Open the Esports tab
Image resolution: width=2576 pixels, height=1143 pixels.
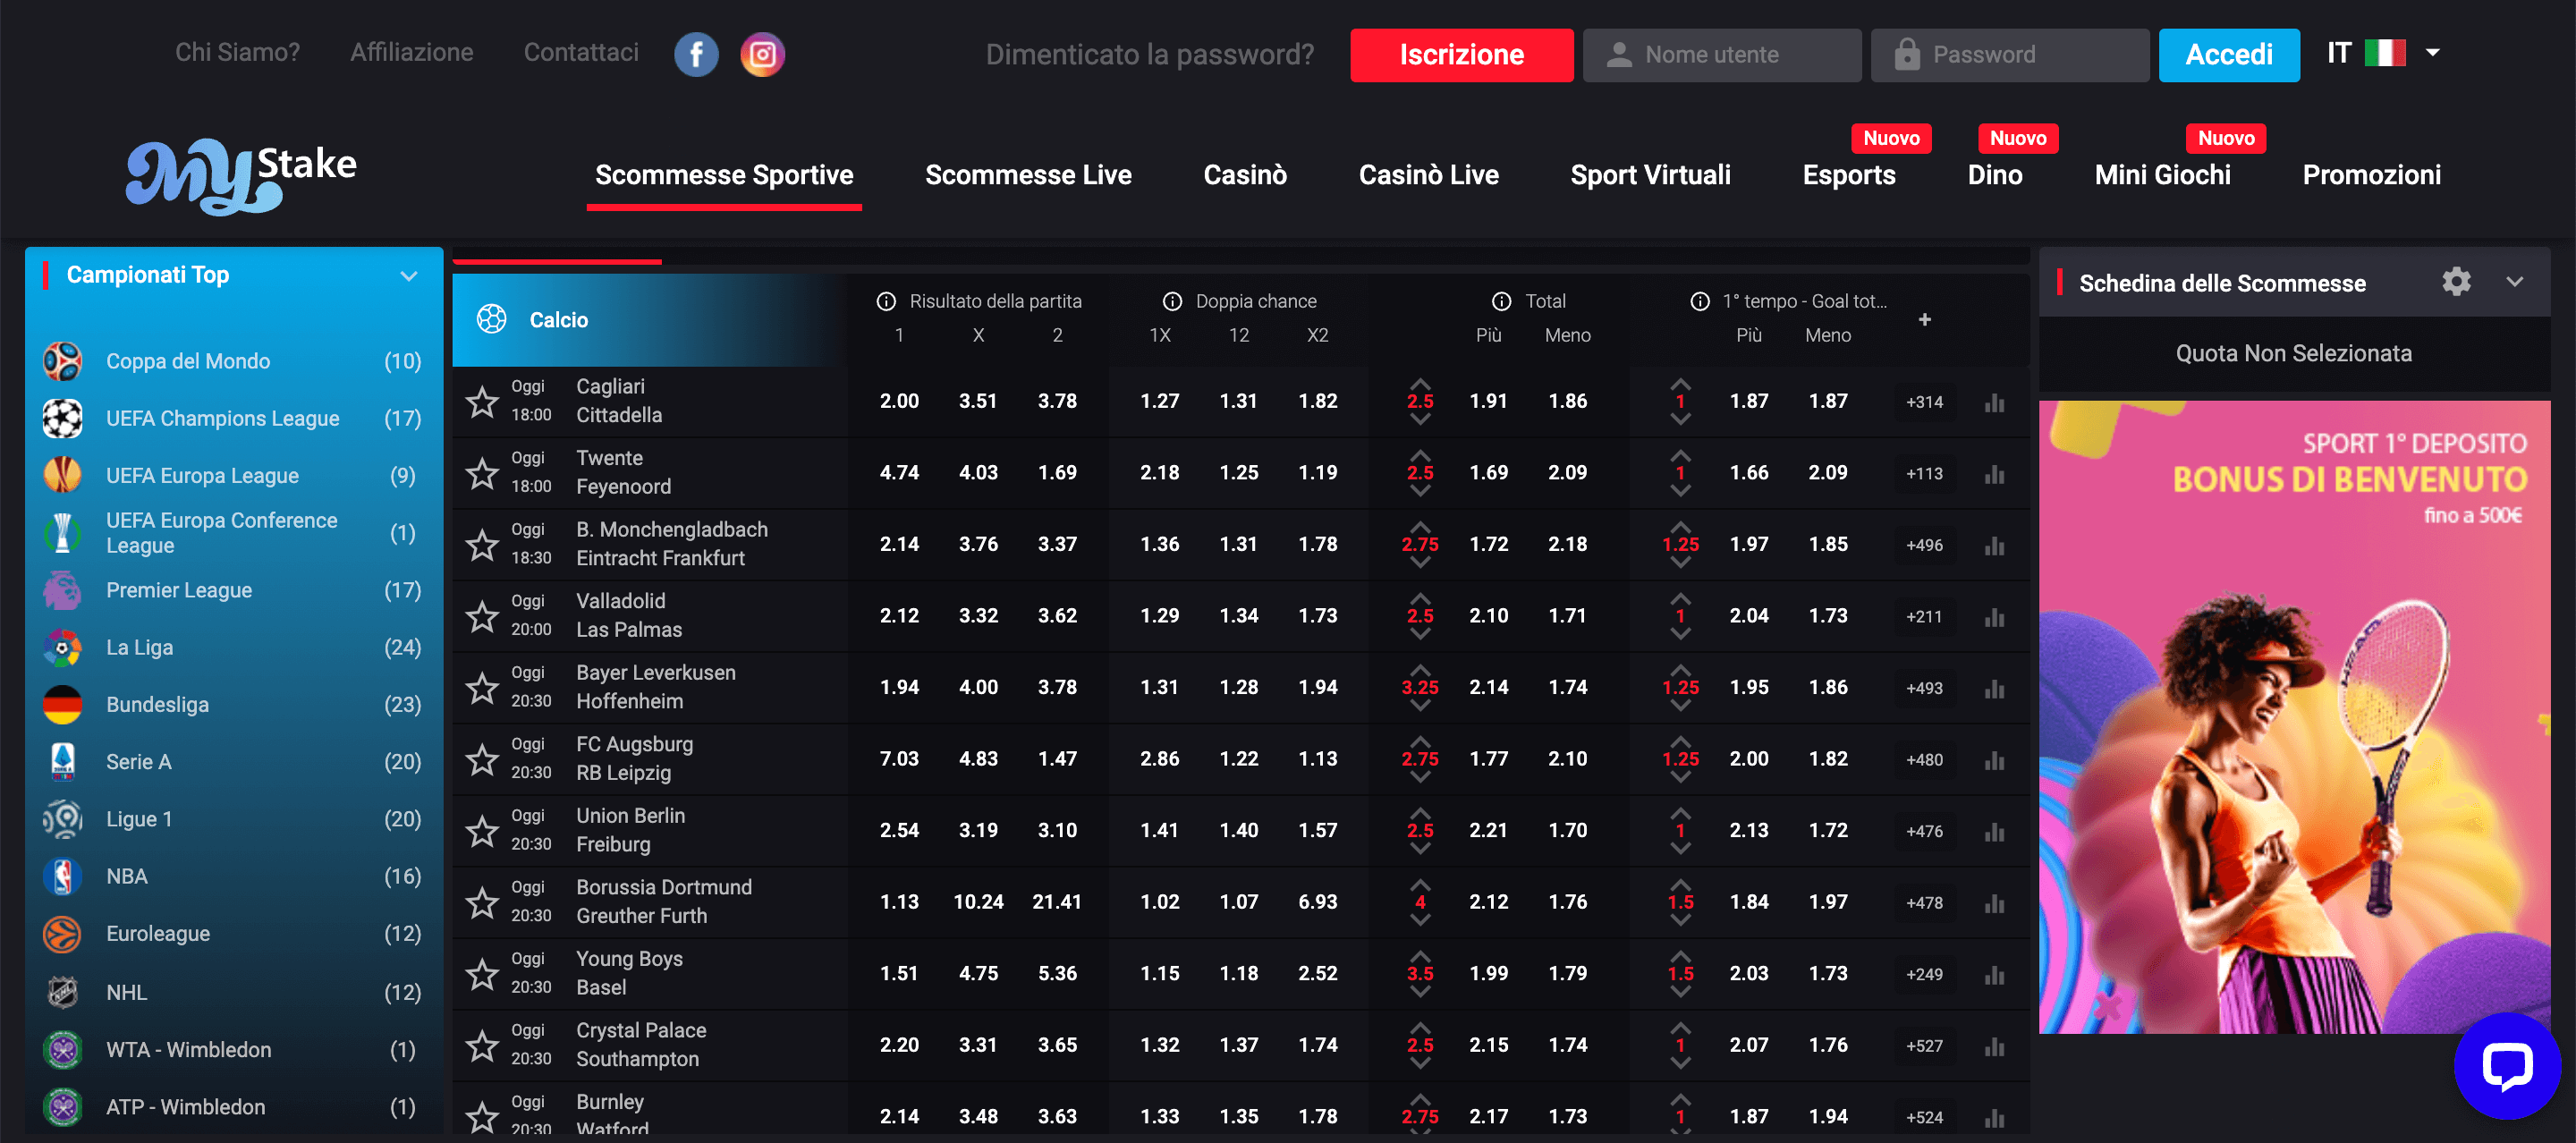point(1849,175)
